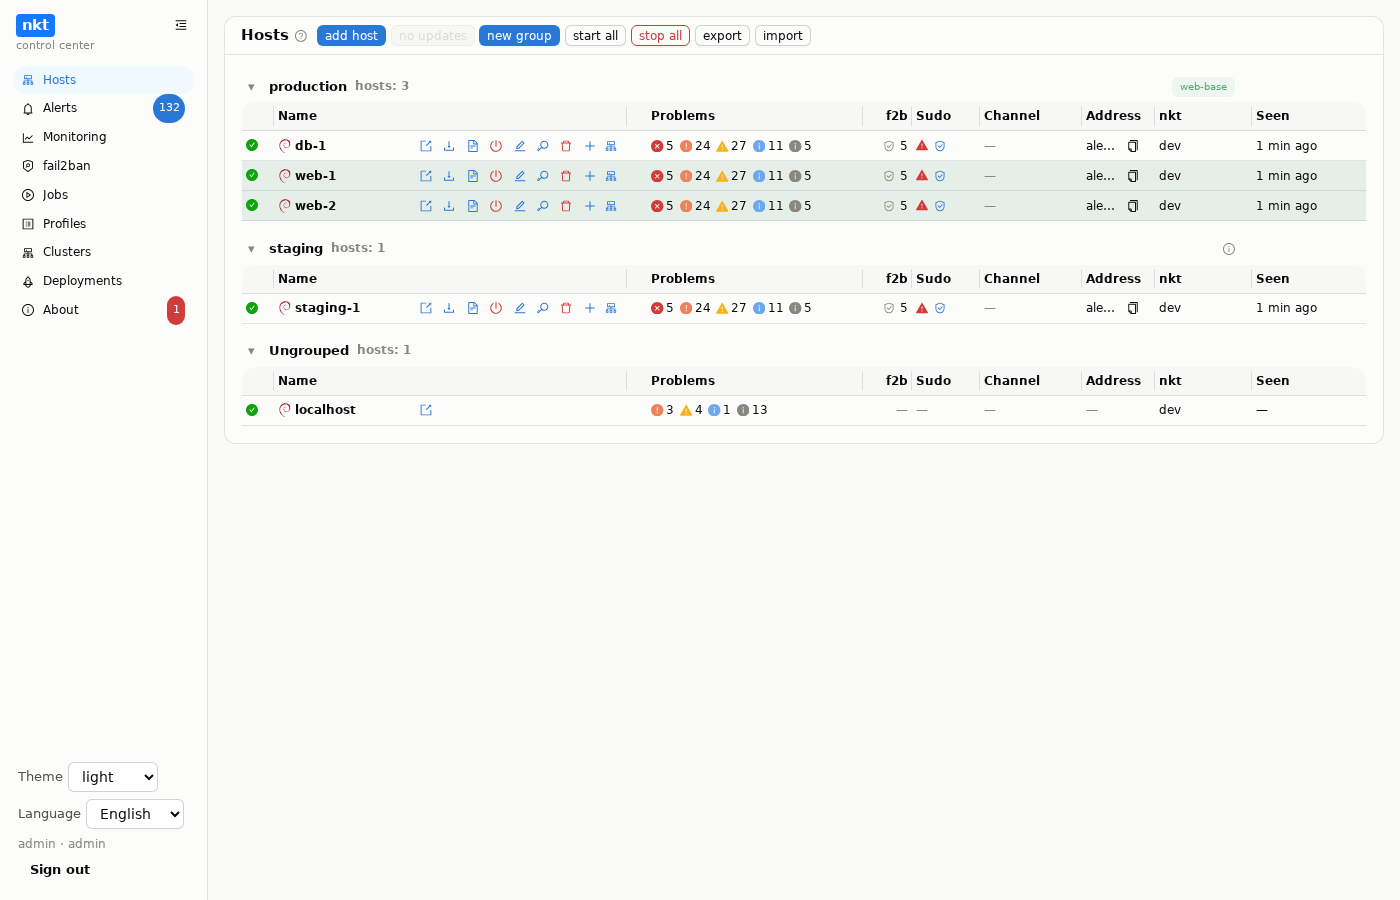Click the red sudo warning triangle for web-1
The width and height of the screenshot is (1400, 900).
922,175
